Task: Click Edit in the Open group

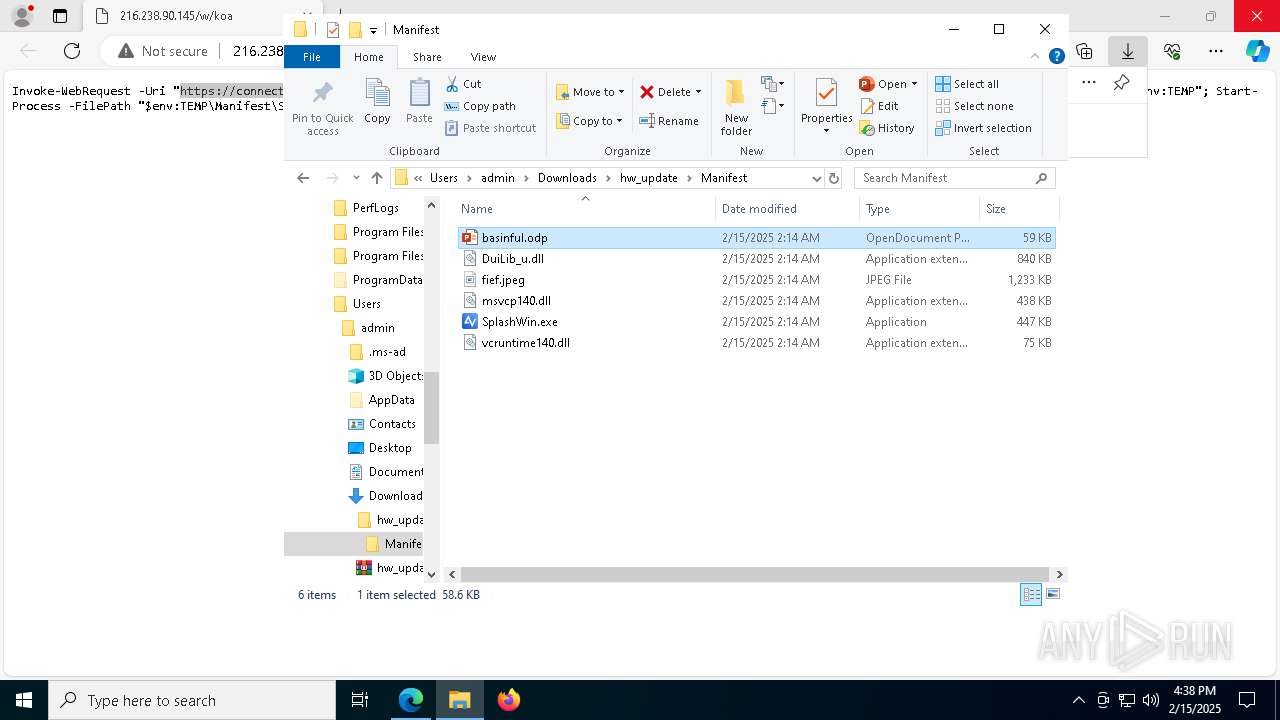Action: (879, 106)
